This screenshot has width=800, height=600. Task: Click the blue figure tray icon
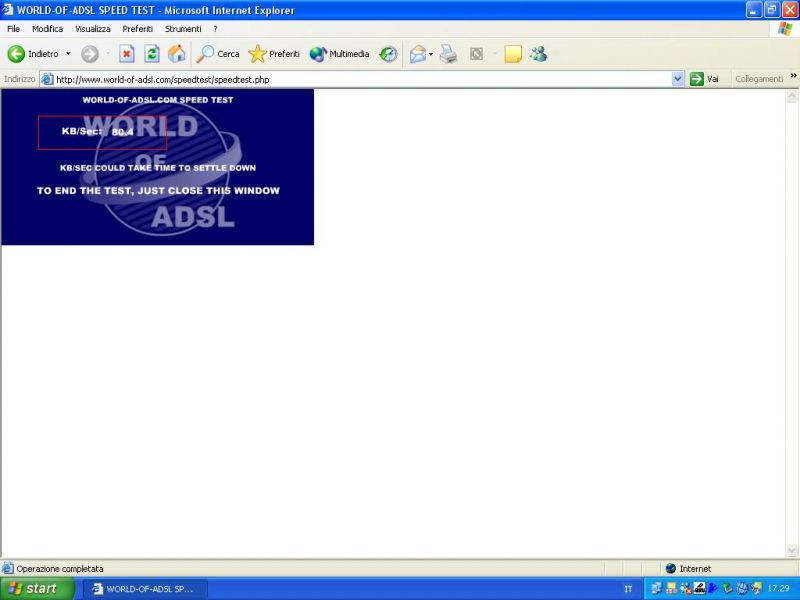[x=713, y=588]
